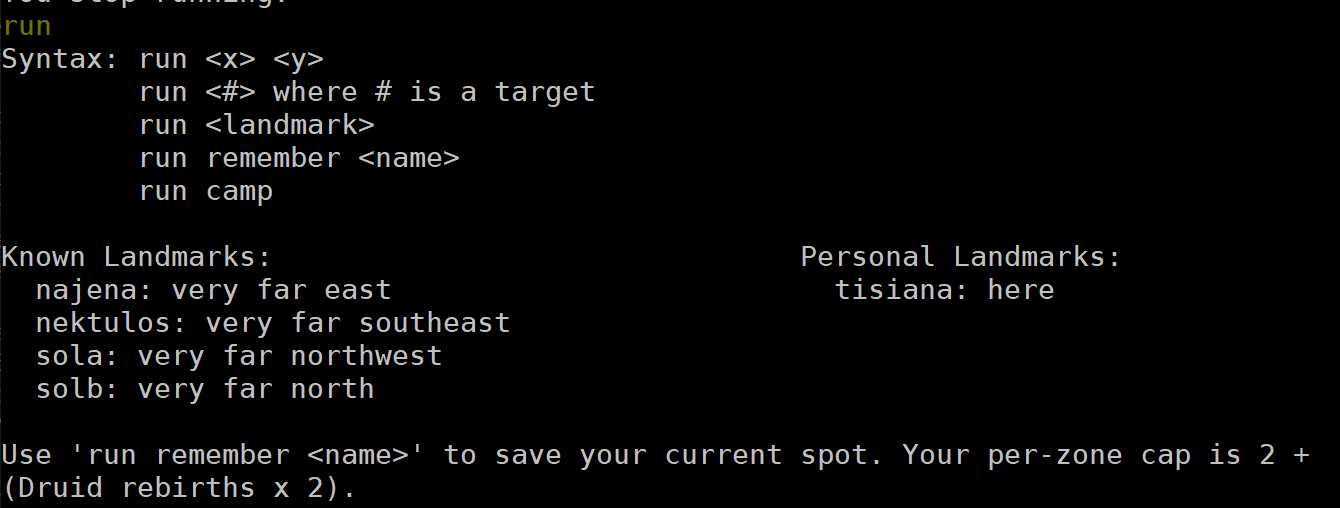Screen dimensions: 1340x508
Task: Click 'very far southeast' direction text
Action: click(358, 323)
